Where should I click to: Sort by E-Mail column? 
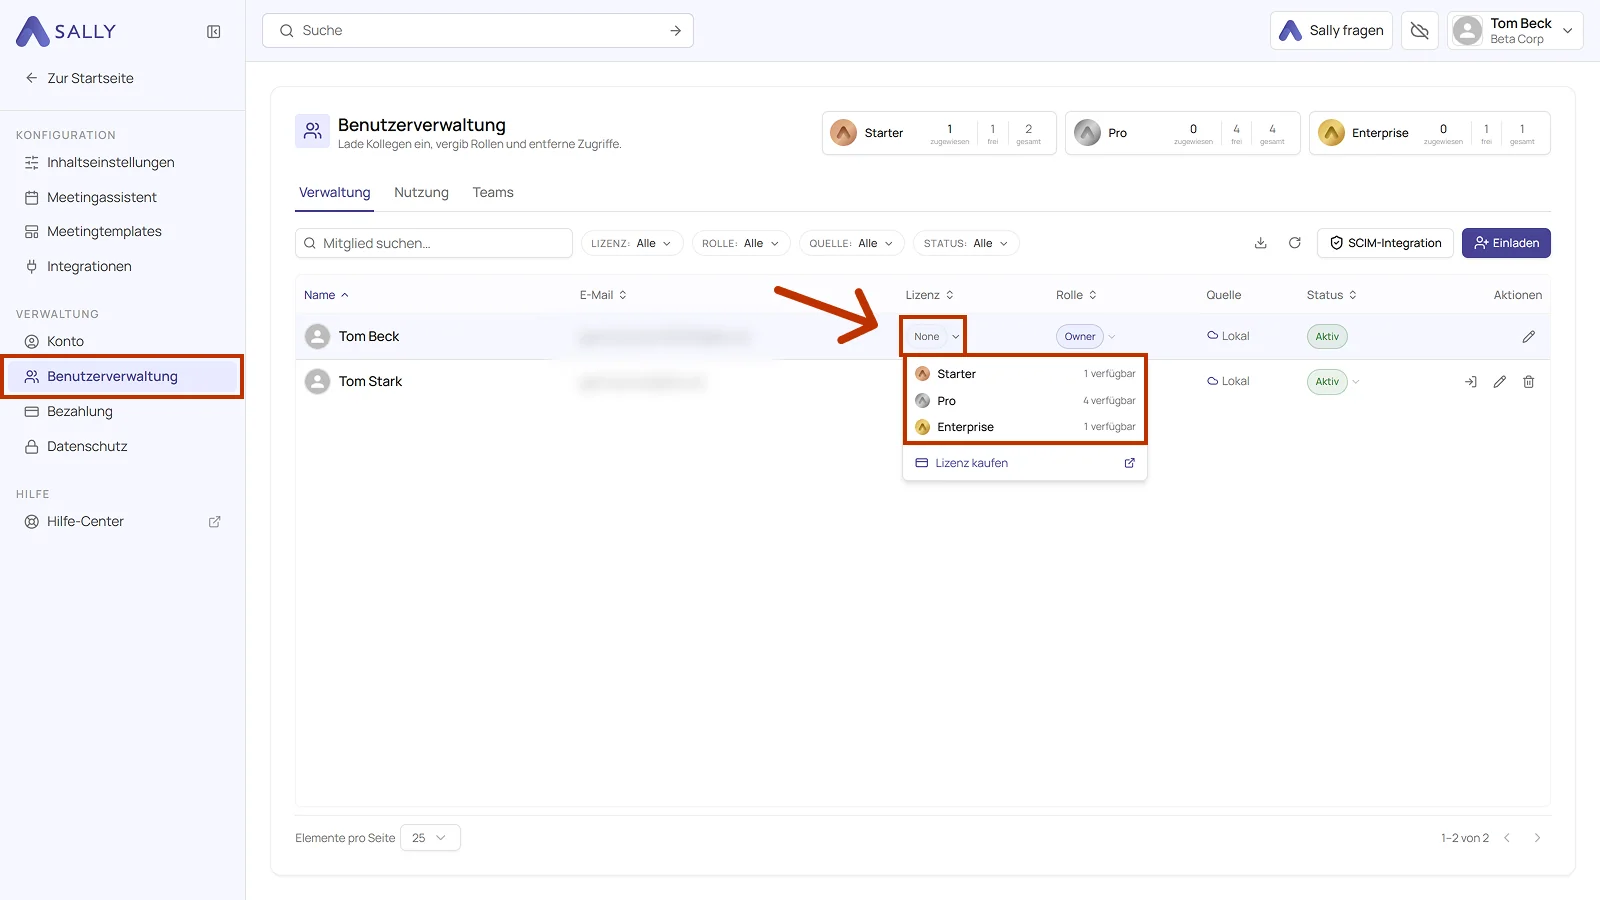pyautogui.click(x=603, y=295)
